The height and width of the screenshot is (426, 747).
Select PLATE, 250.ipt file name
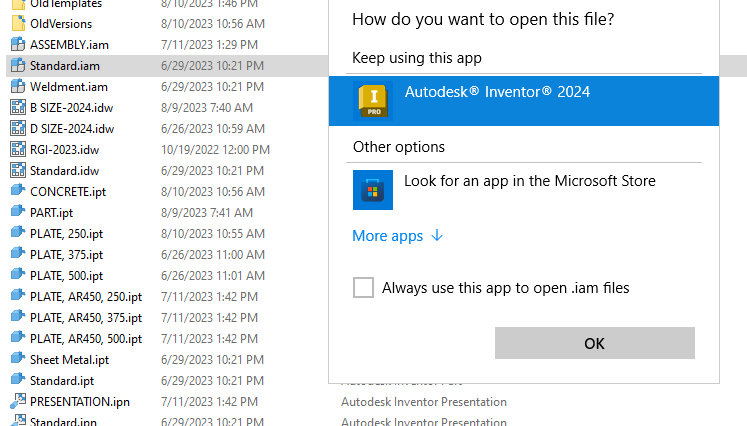coord(67,233)
